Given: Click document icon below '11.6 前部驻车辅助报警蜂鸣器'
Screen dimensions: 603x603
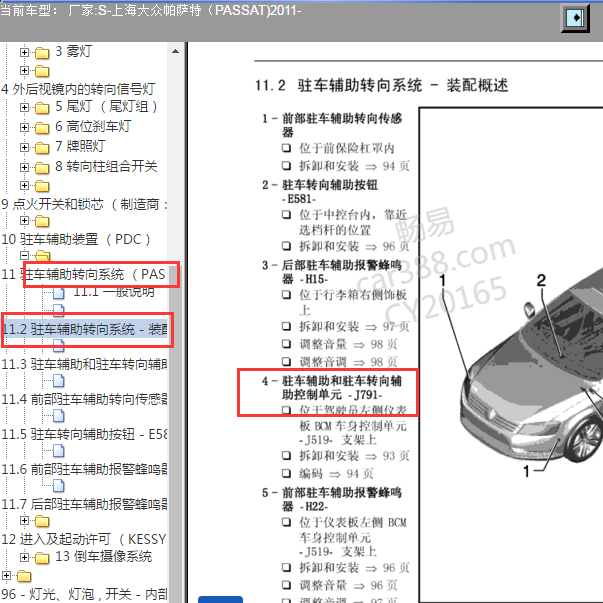Looking at the screenshot, I should tap(58, 486).
